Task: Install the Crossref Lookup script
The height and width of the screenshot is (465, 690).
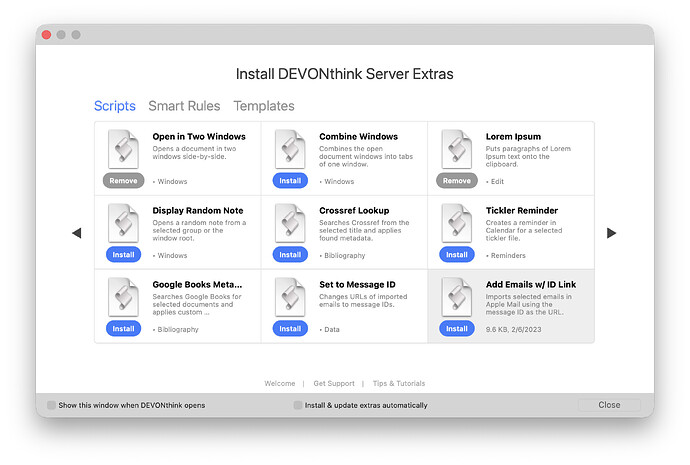Action: (x=290, y=255)
